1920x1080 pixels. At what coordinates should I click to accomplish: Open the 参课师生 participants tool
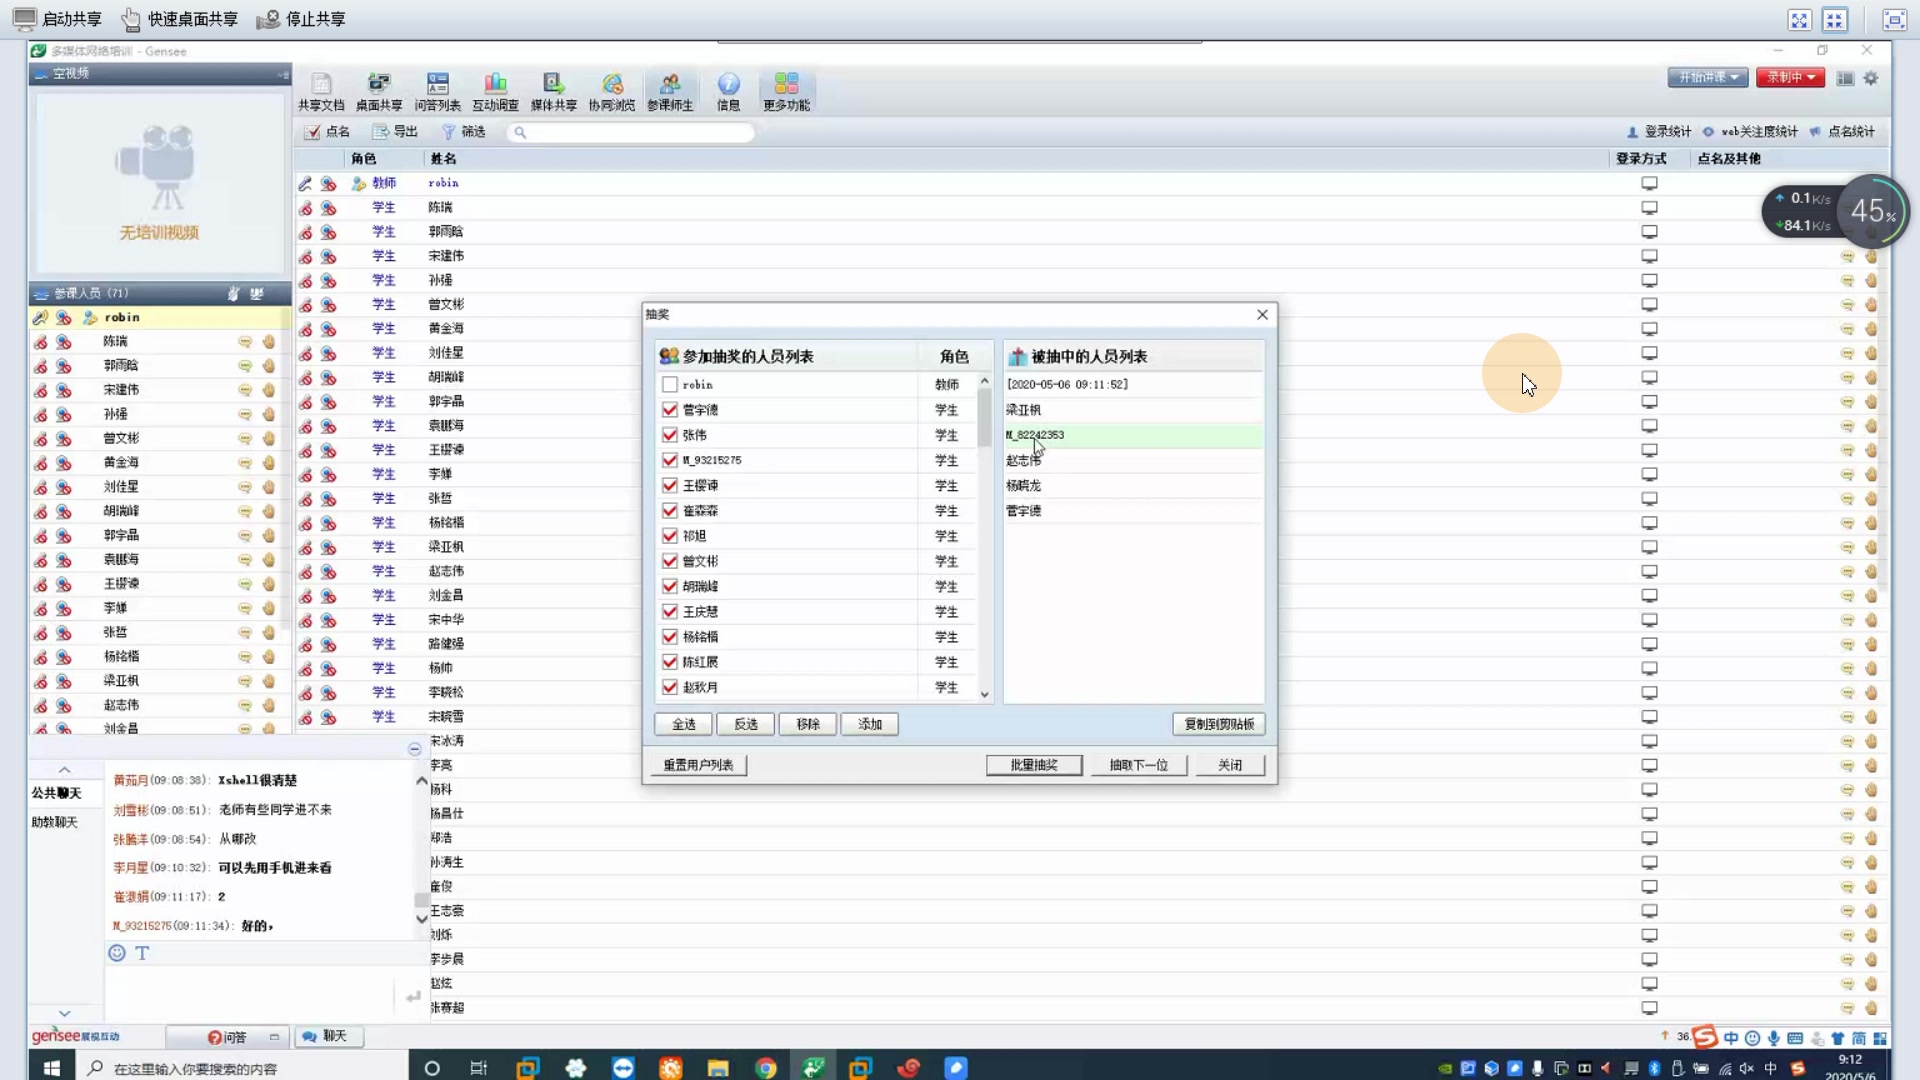tap(670, 91)
